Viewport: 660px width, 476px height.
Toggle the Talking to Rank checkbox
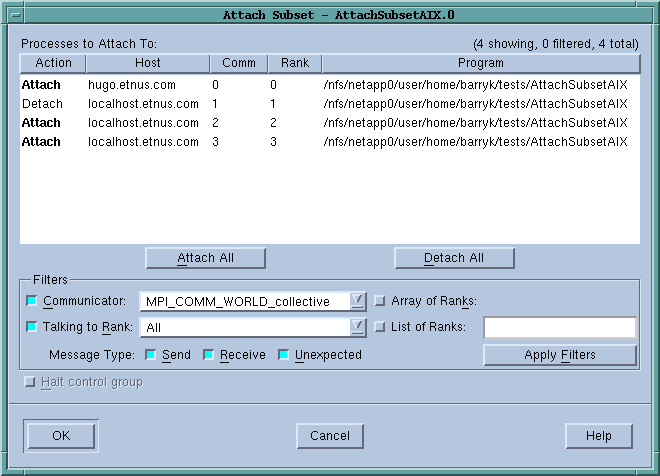[x=31, y=327]
